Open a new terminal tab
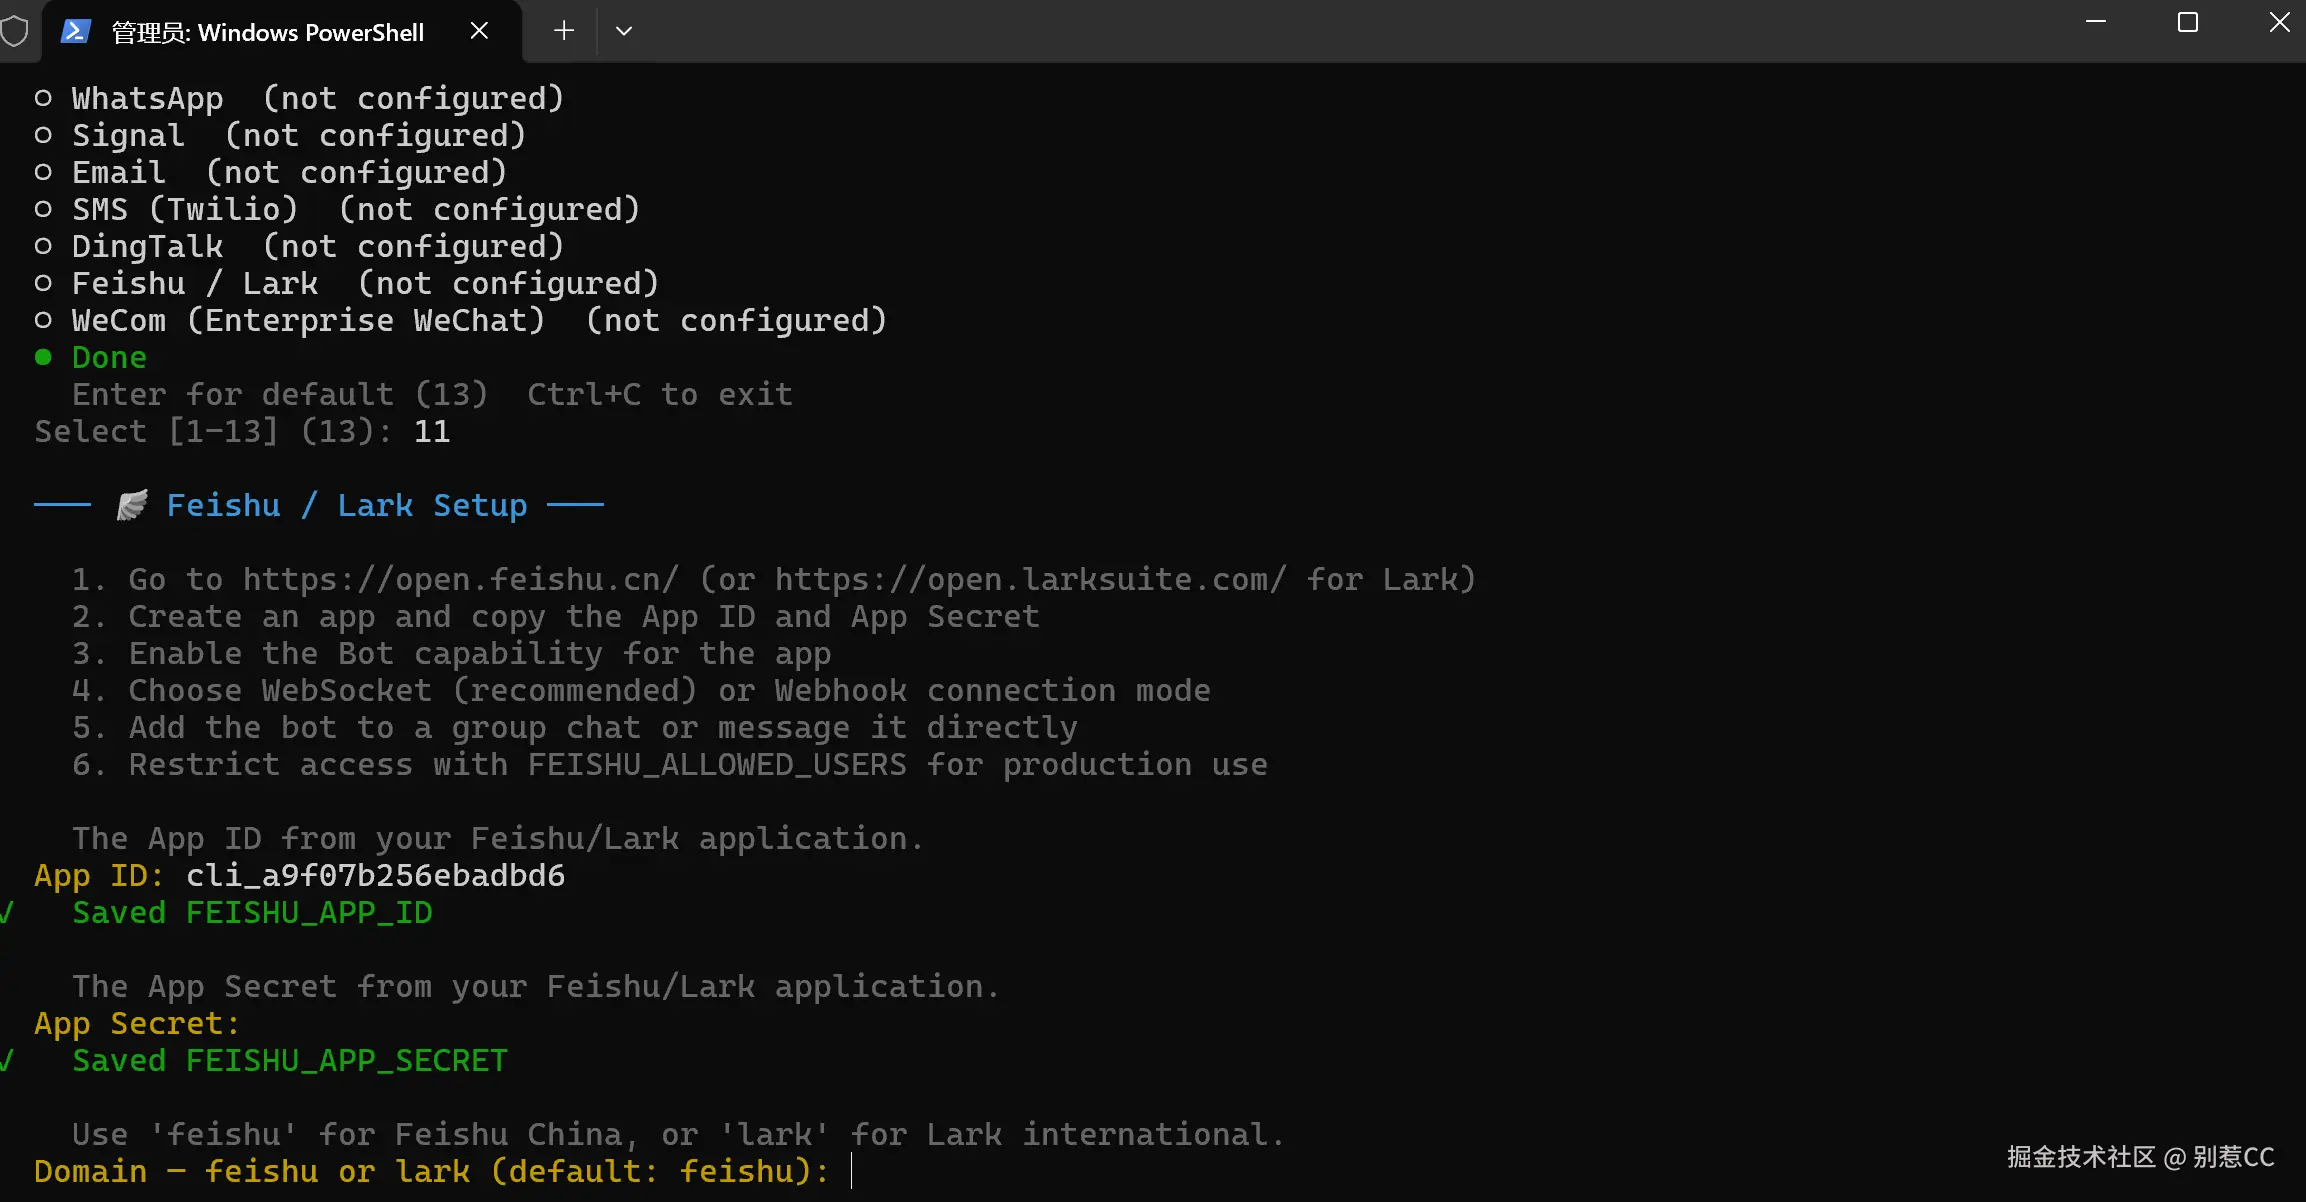Screen dimensions: 2306x1202 [x=564, y=31]
